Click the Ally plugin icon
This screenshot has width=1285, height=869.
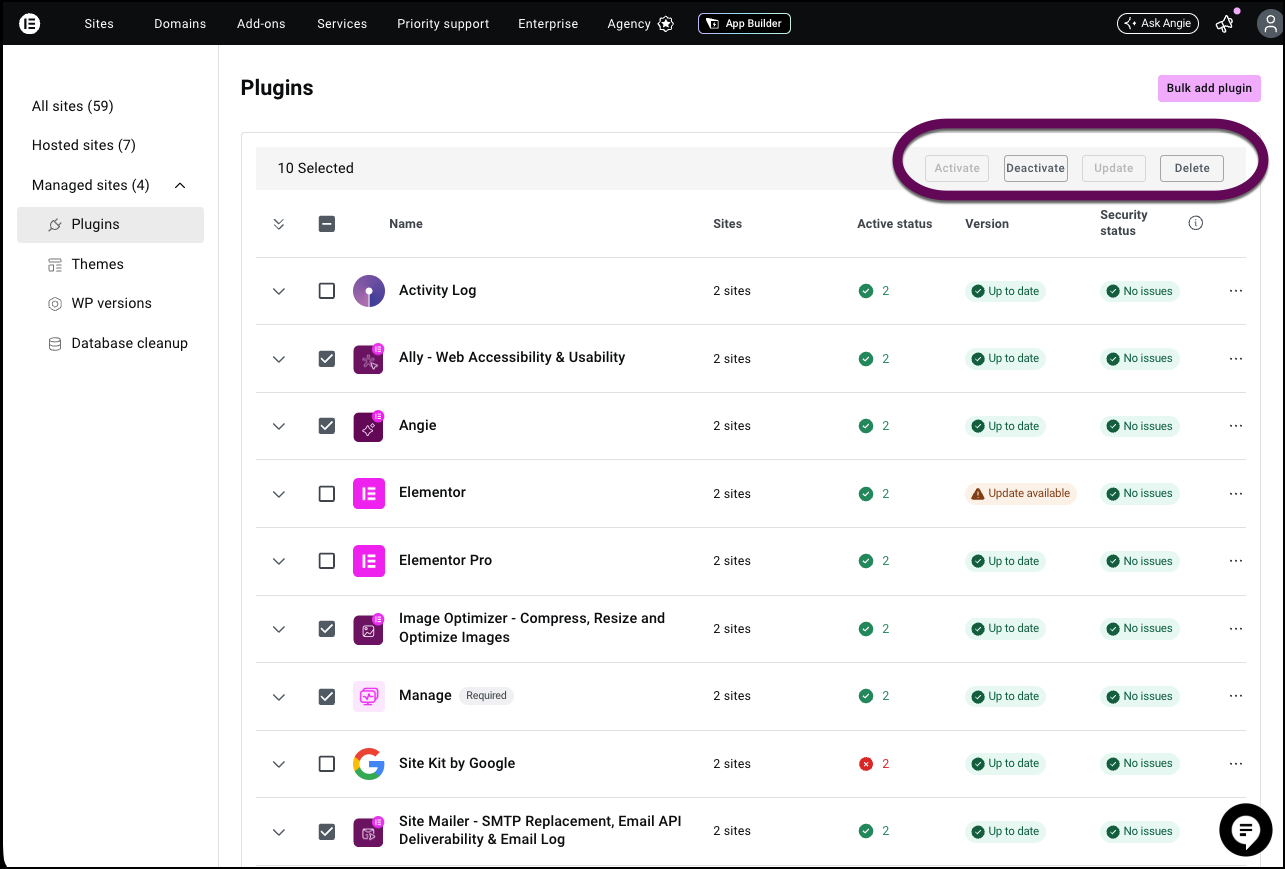coord(369,359)
